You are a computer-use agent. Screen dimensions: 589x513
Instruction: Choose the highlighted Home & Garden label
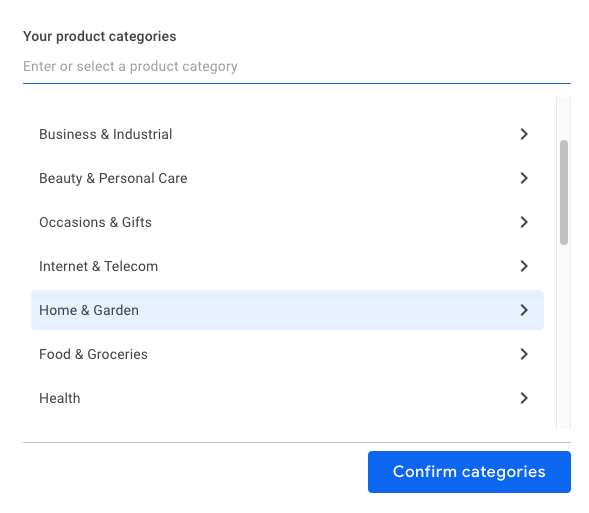coord(89,310)
